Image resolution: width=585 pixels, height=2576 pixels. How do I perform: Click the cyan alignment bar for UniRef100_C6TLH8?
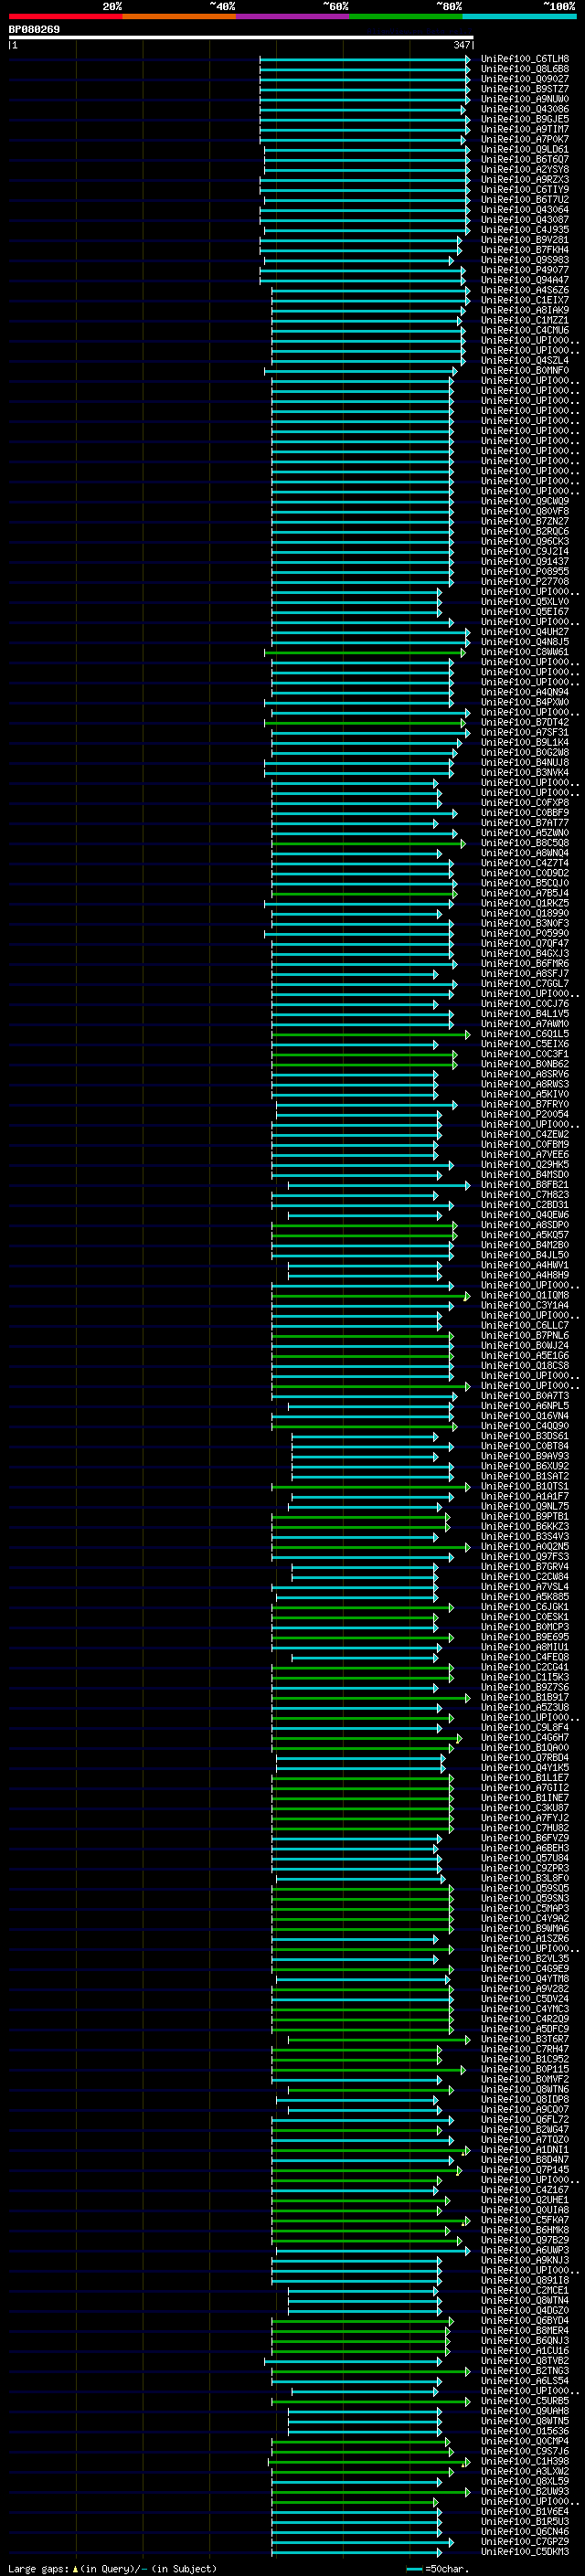(364, 59)
